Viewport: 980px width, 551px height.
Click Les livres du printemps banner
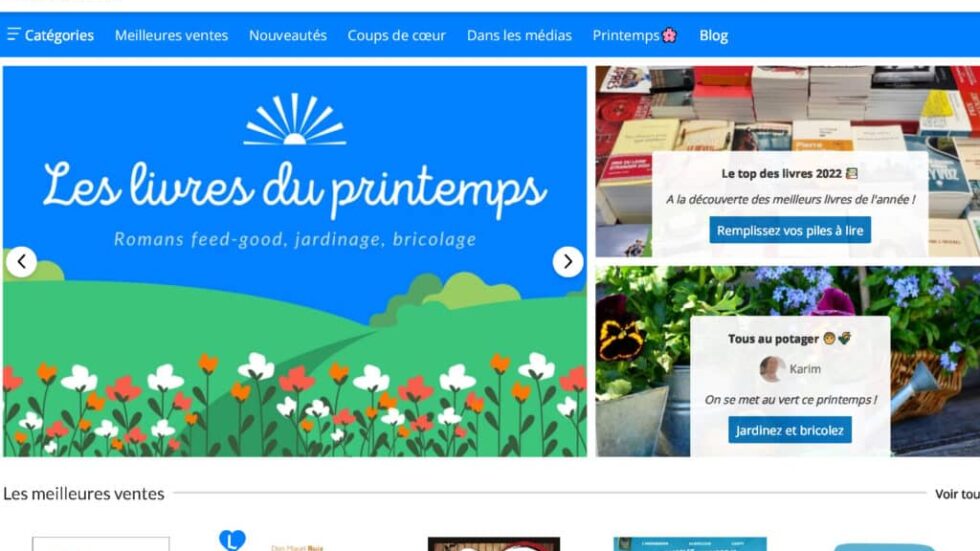click(x=294, y=262)
